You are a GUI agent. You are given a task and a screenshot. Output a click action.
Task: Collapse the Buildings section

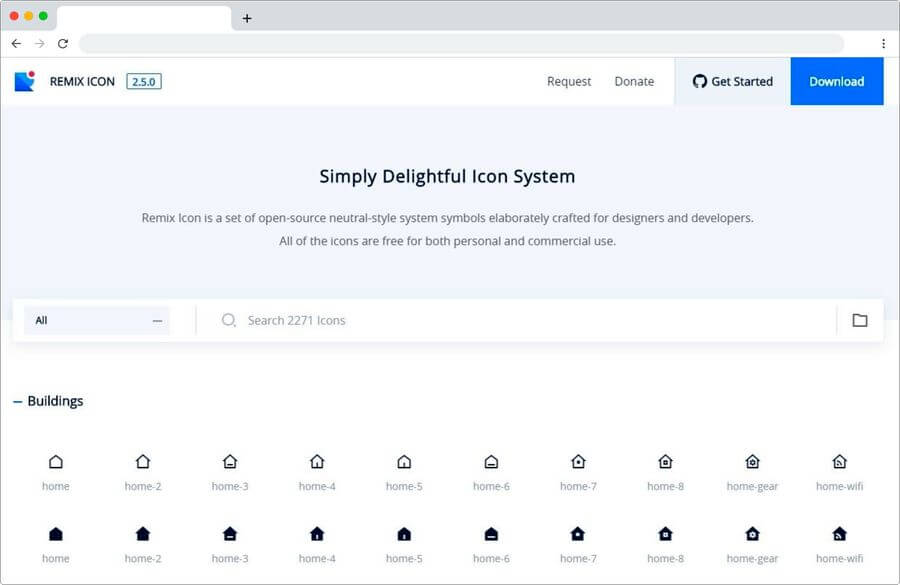[x=18, y=401]
